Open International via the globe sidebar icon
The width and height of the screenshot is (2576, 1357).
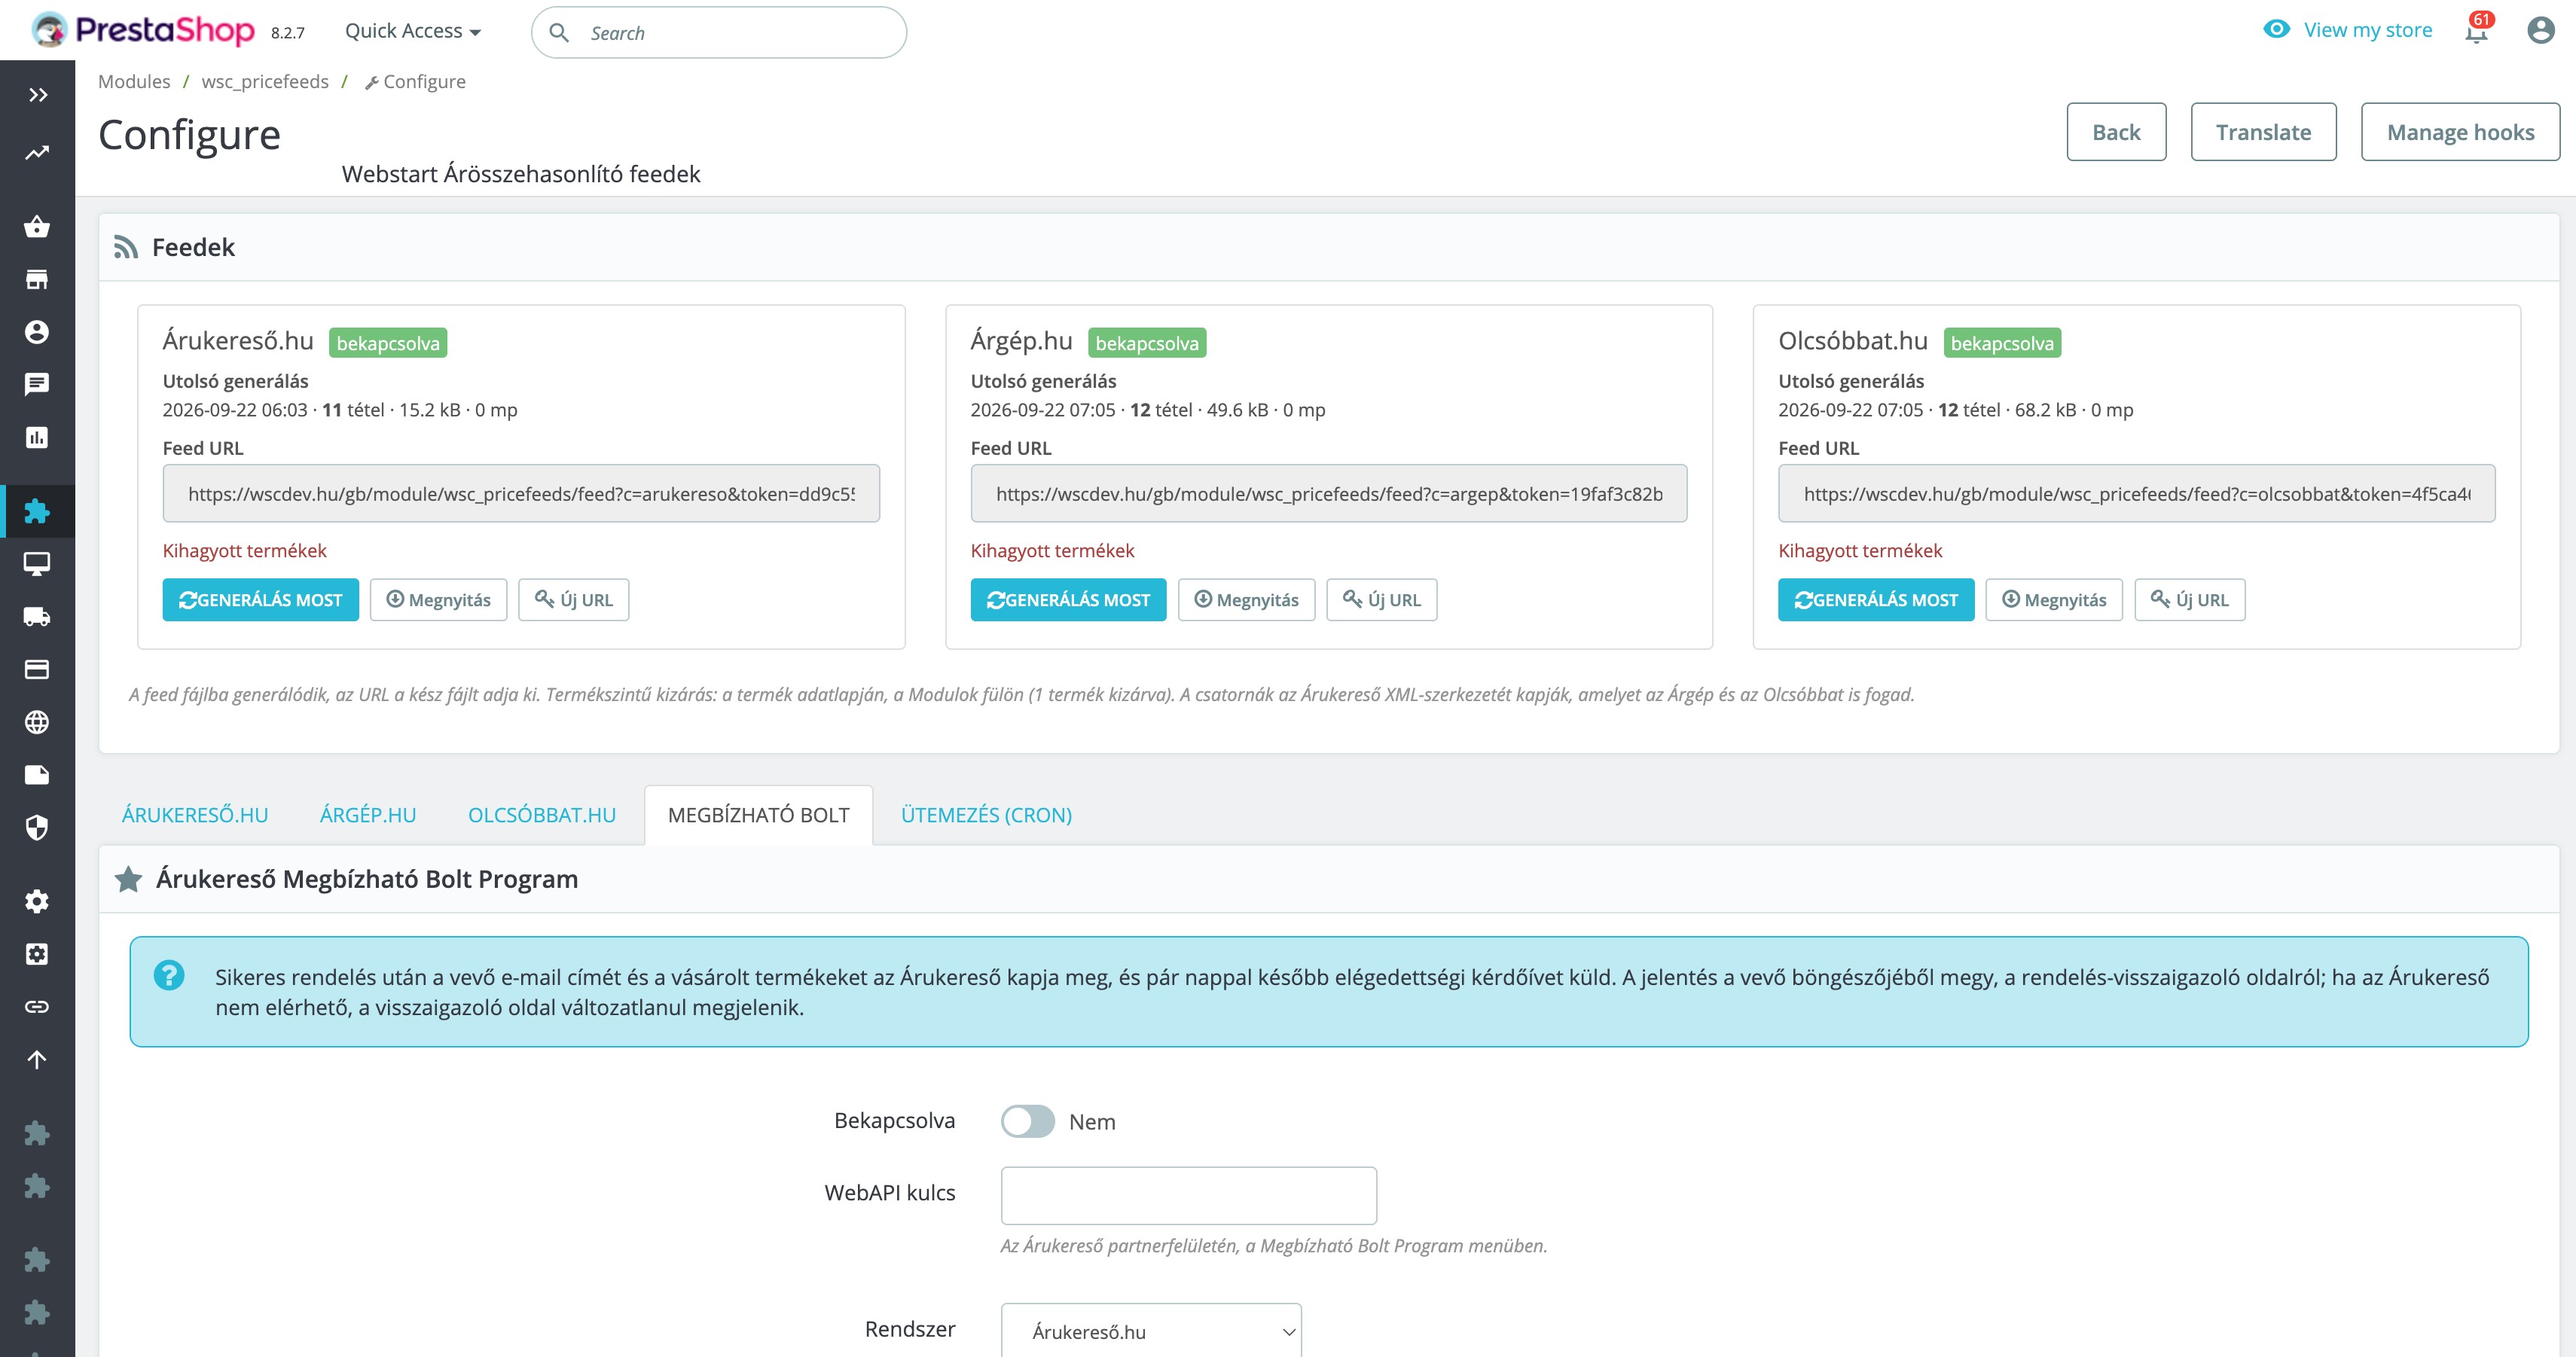37,722
